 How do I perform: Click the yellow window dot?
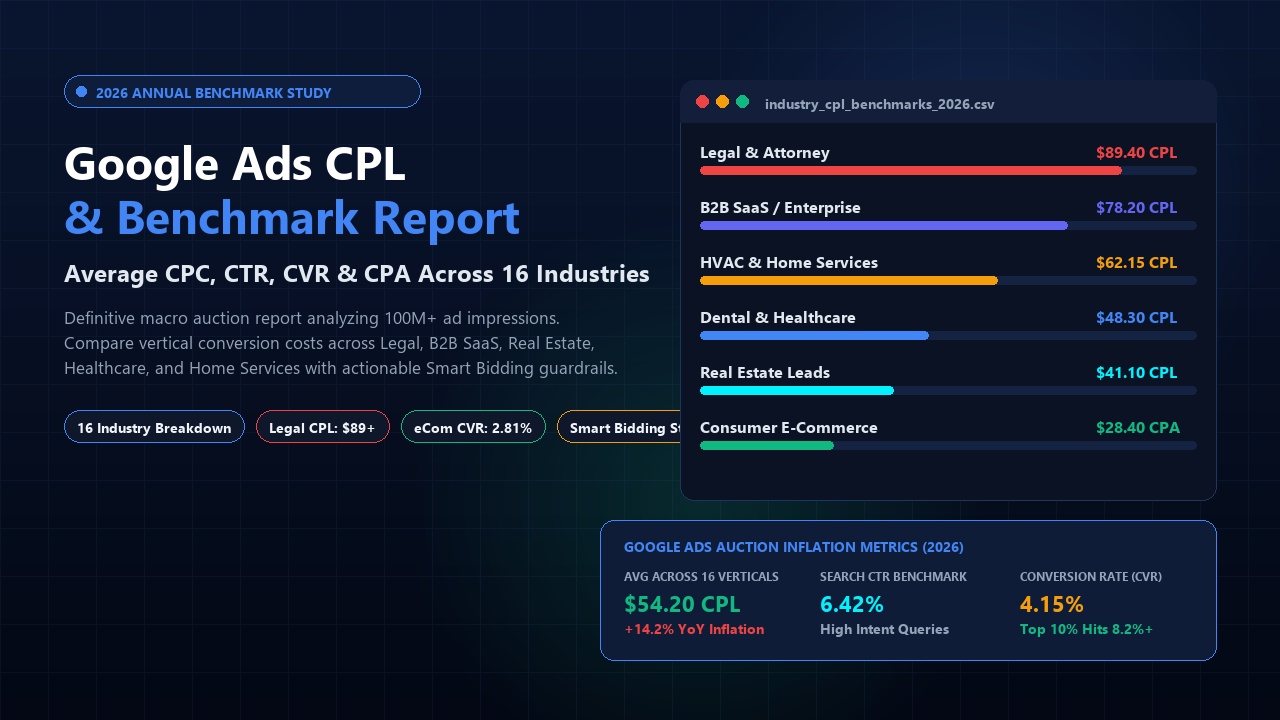tap(722, 102)
